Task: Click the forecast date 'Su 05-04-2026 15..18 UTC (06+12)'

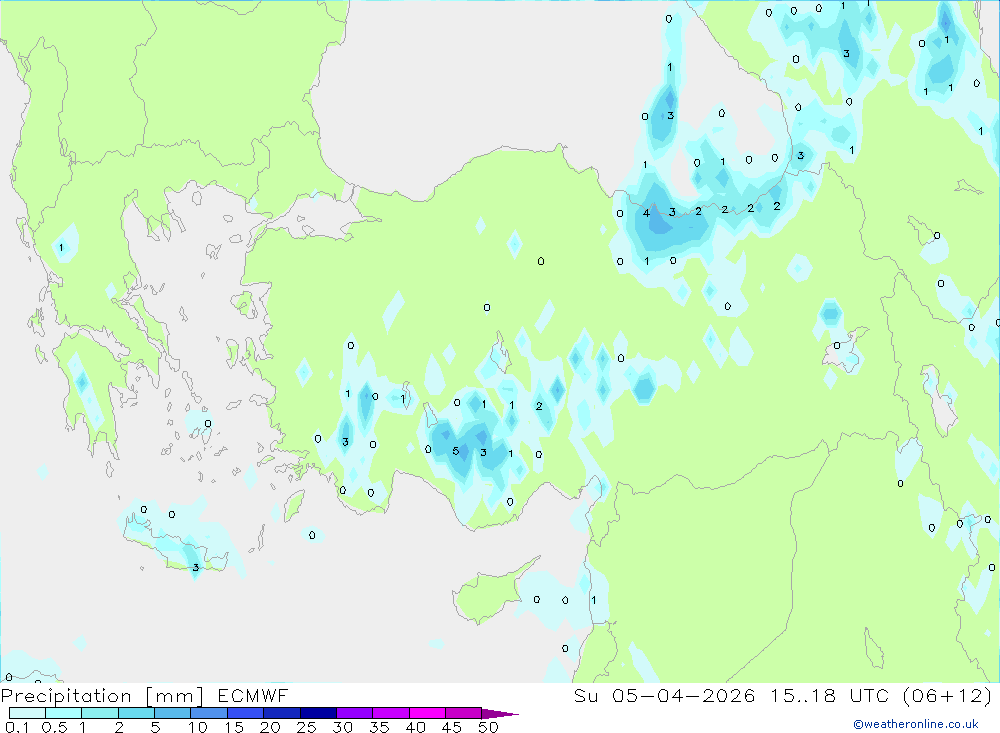Action: pos(783,695)
